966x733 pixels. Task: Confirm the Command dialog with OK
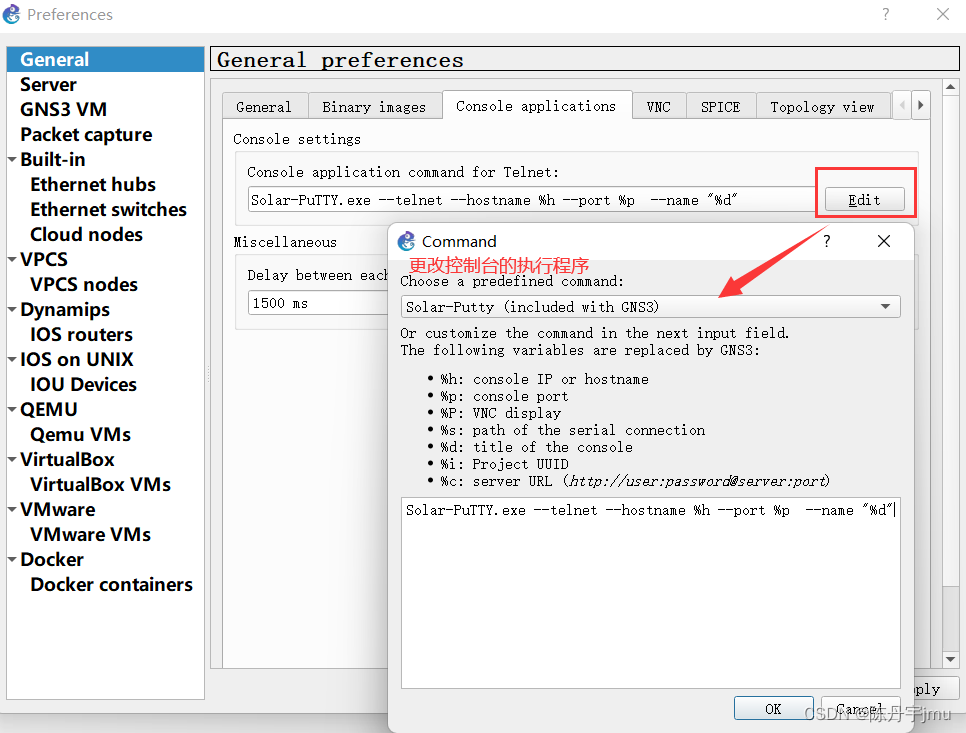coord(773,708)
